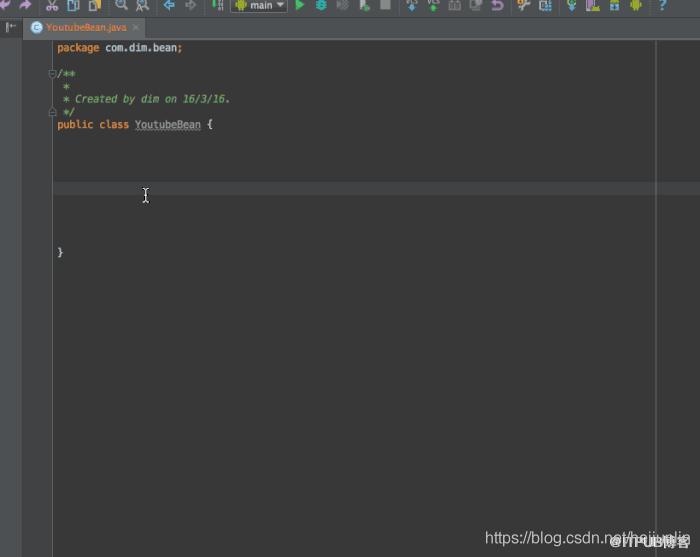Screen dimensions: 700x557
Task: Click the side-panel toggle left of the tab
Action: click(x=10, y=27)
